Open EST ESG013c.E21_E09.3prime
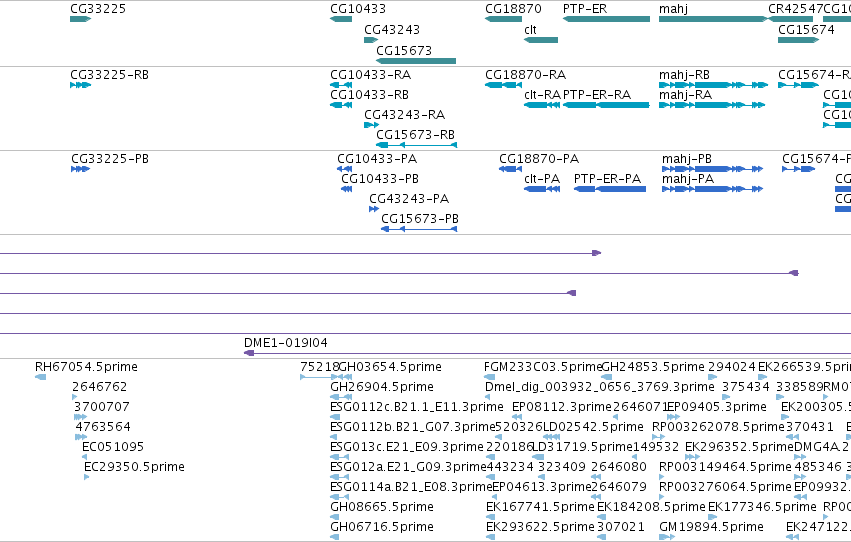This screenshot has width=851, height=542. click(407, 447)
